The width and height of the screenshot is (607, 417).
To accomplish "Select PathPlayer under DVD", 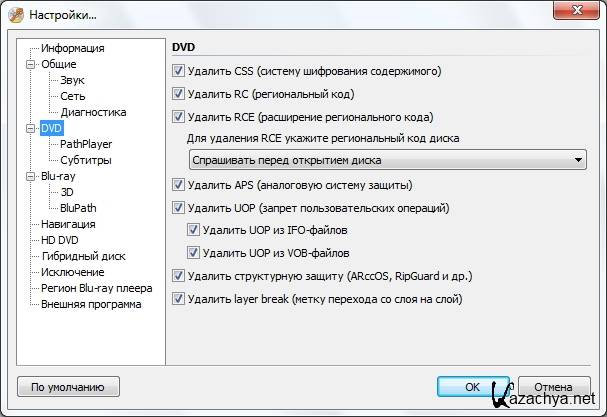I will tap(86, 144).
